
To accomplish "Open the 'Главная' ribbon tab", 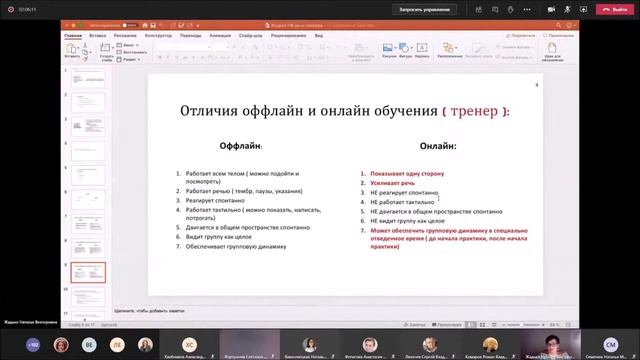I will [x=73, y=36].
